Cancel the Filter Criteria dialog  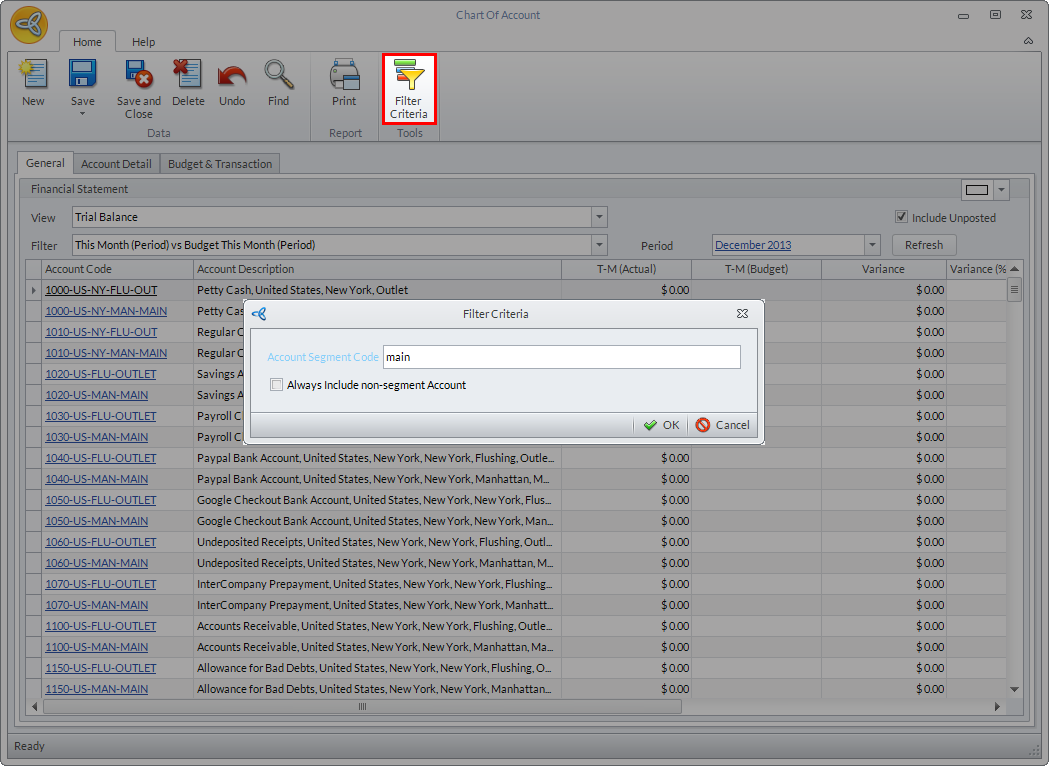723,425
